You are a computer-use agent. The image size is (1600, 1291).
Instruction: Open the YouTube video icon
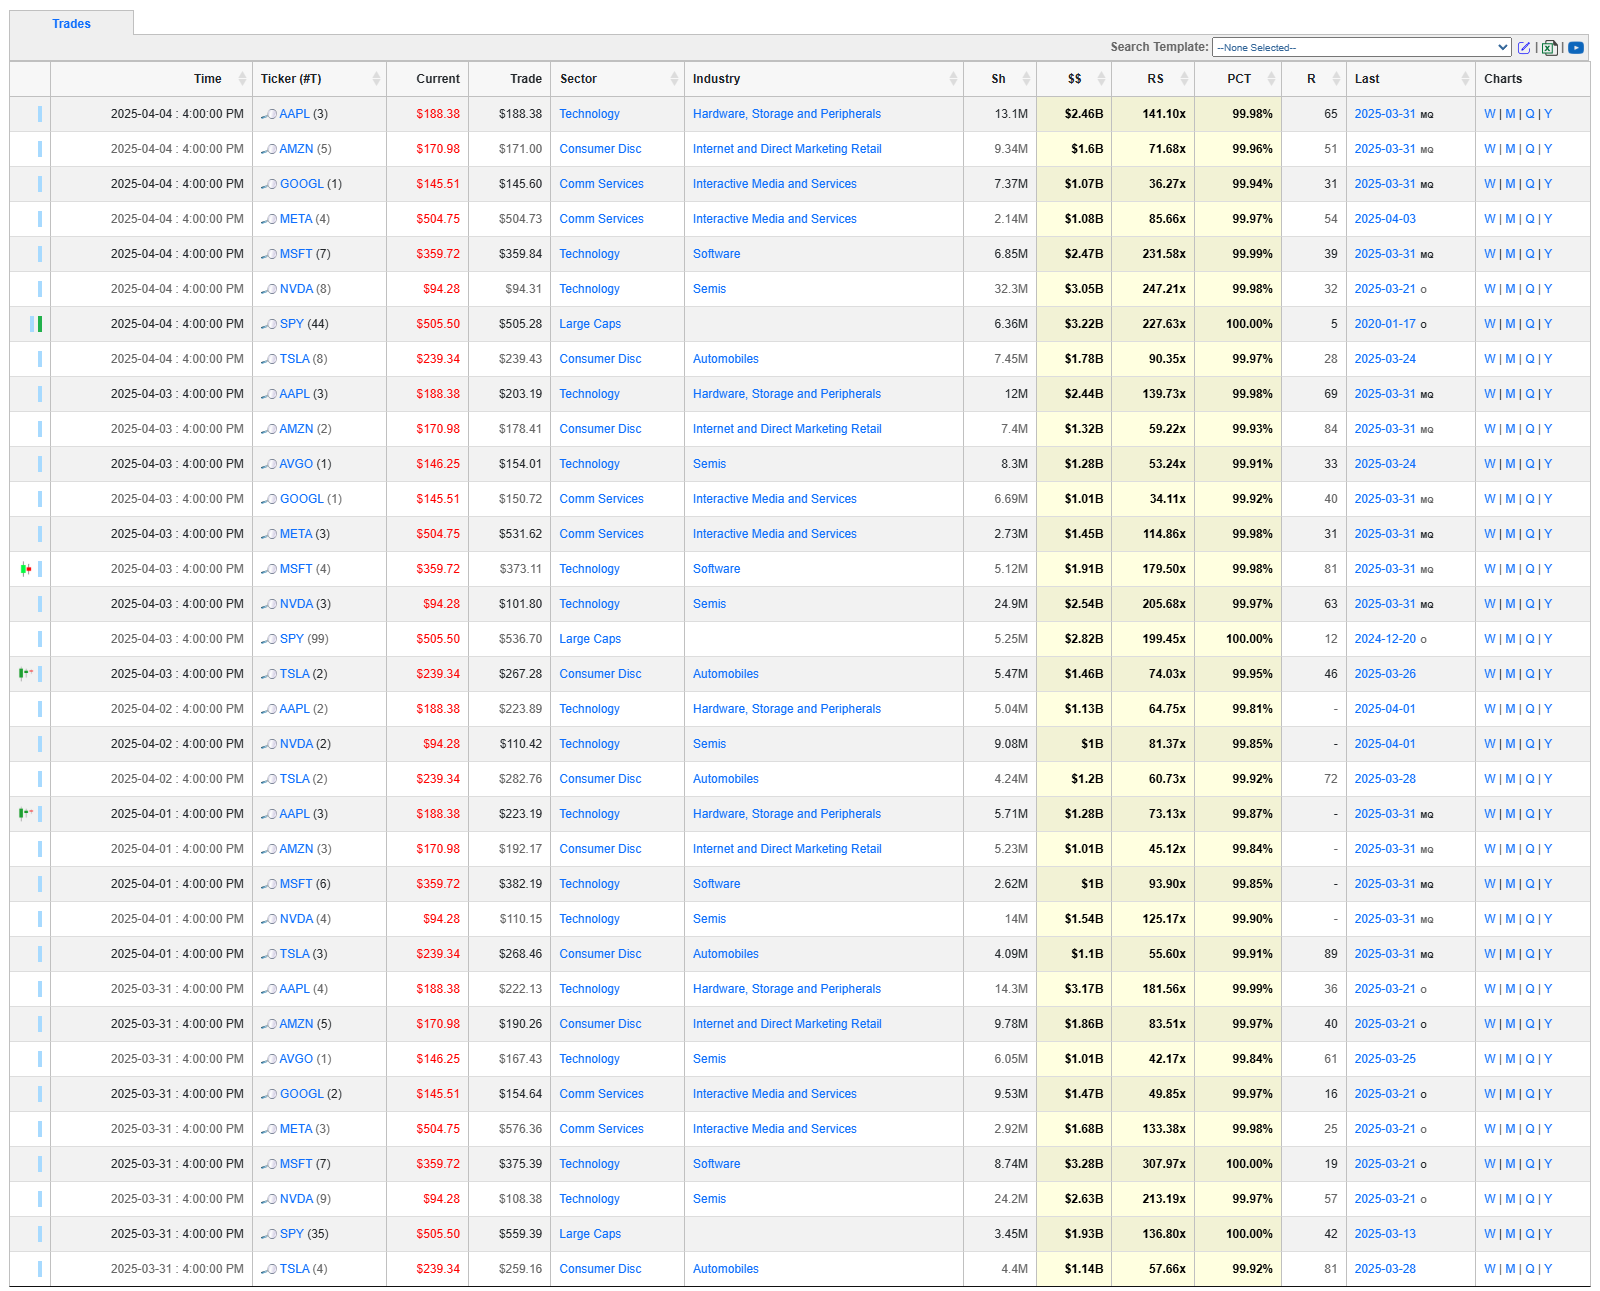pos(1576,47)
